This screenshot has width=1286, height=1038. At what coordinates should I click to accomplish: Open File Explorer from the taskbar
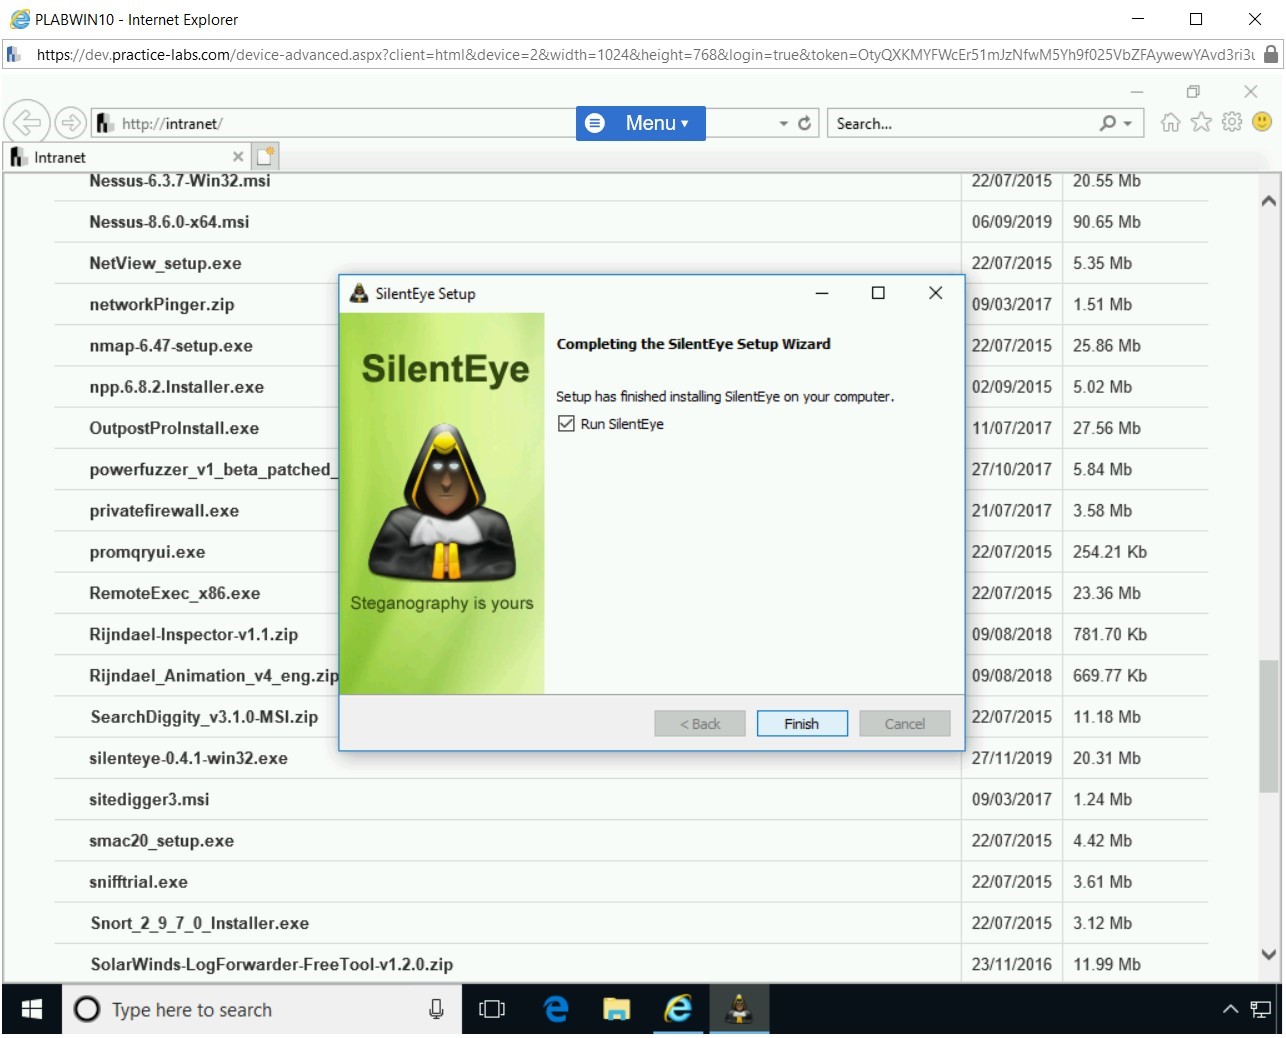(616, 1010)
